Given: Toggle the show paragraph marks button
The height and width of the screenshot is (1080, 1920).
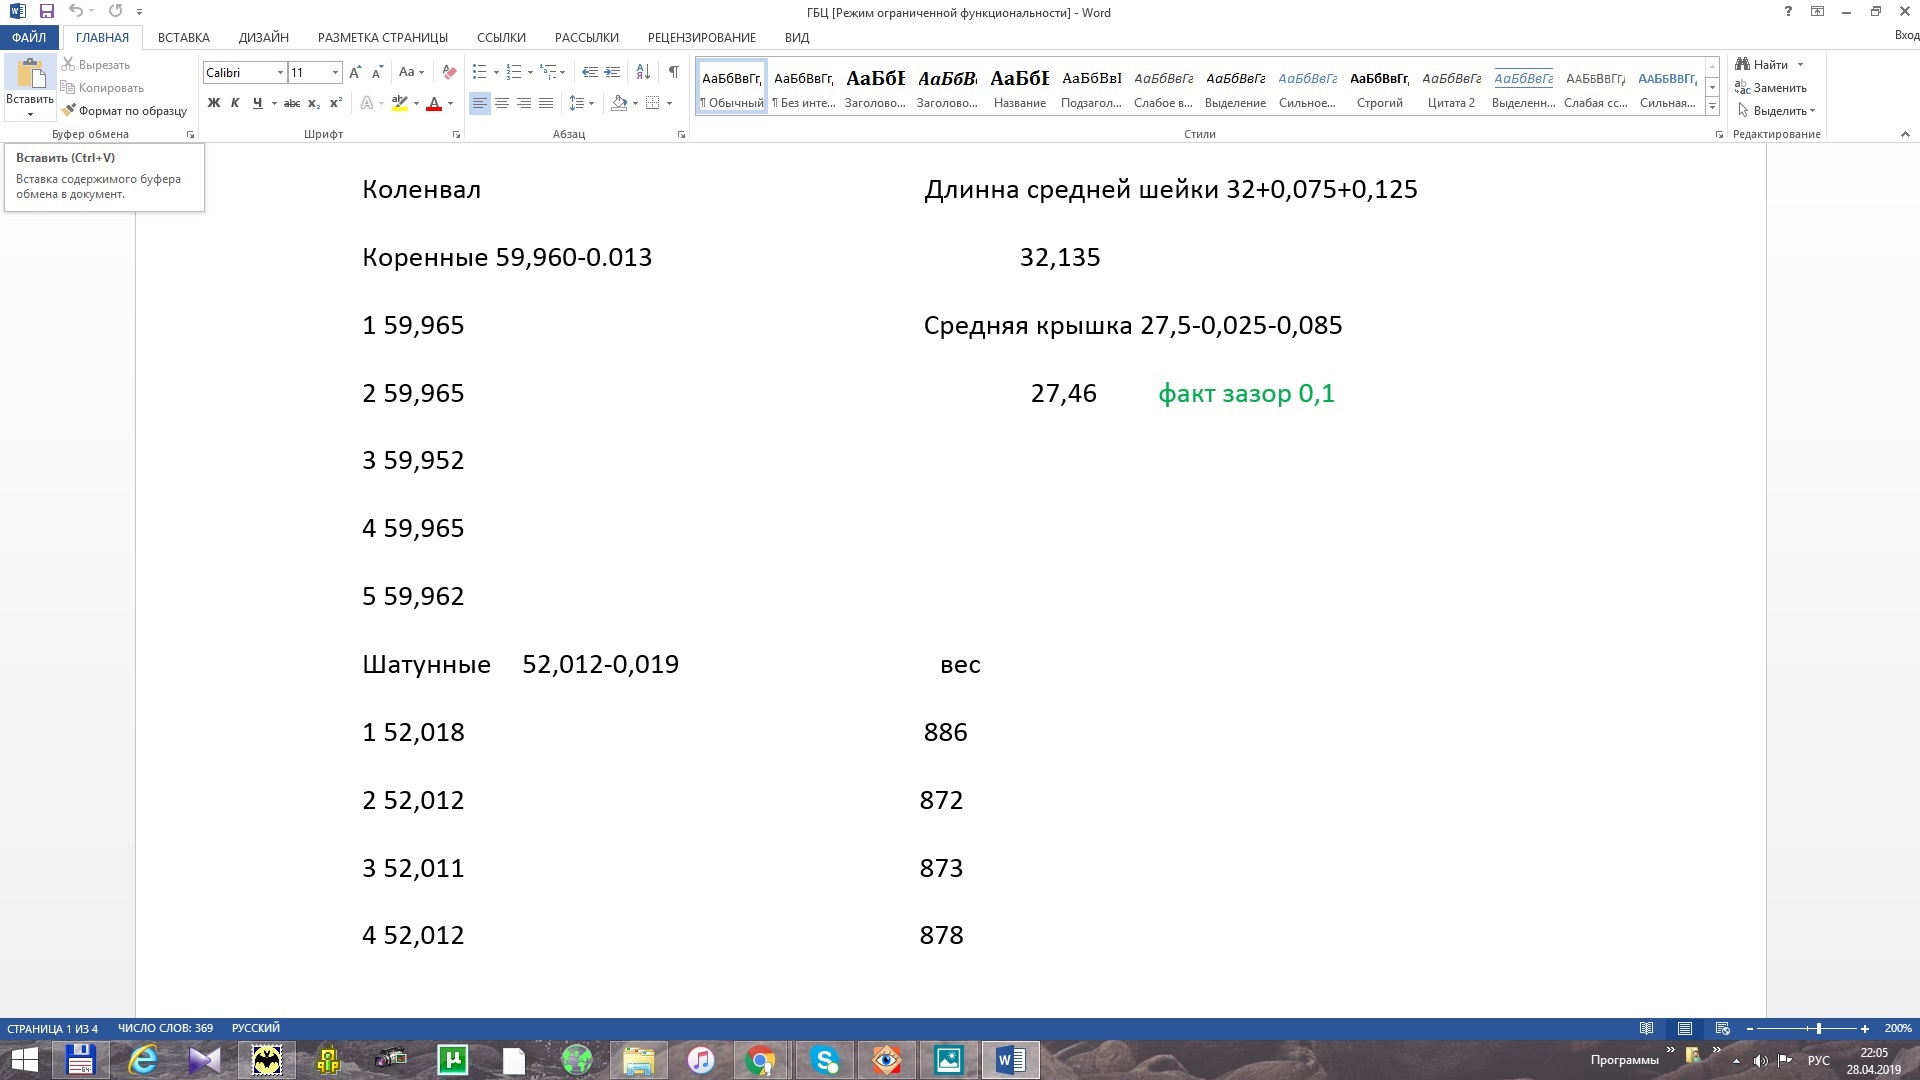Looking at the screenshot, I should [x=674, y=72].
